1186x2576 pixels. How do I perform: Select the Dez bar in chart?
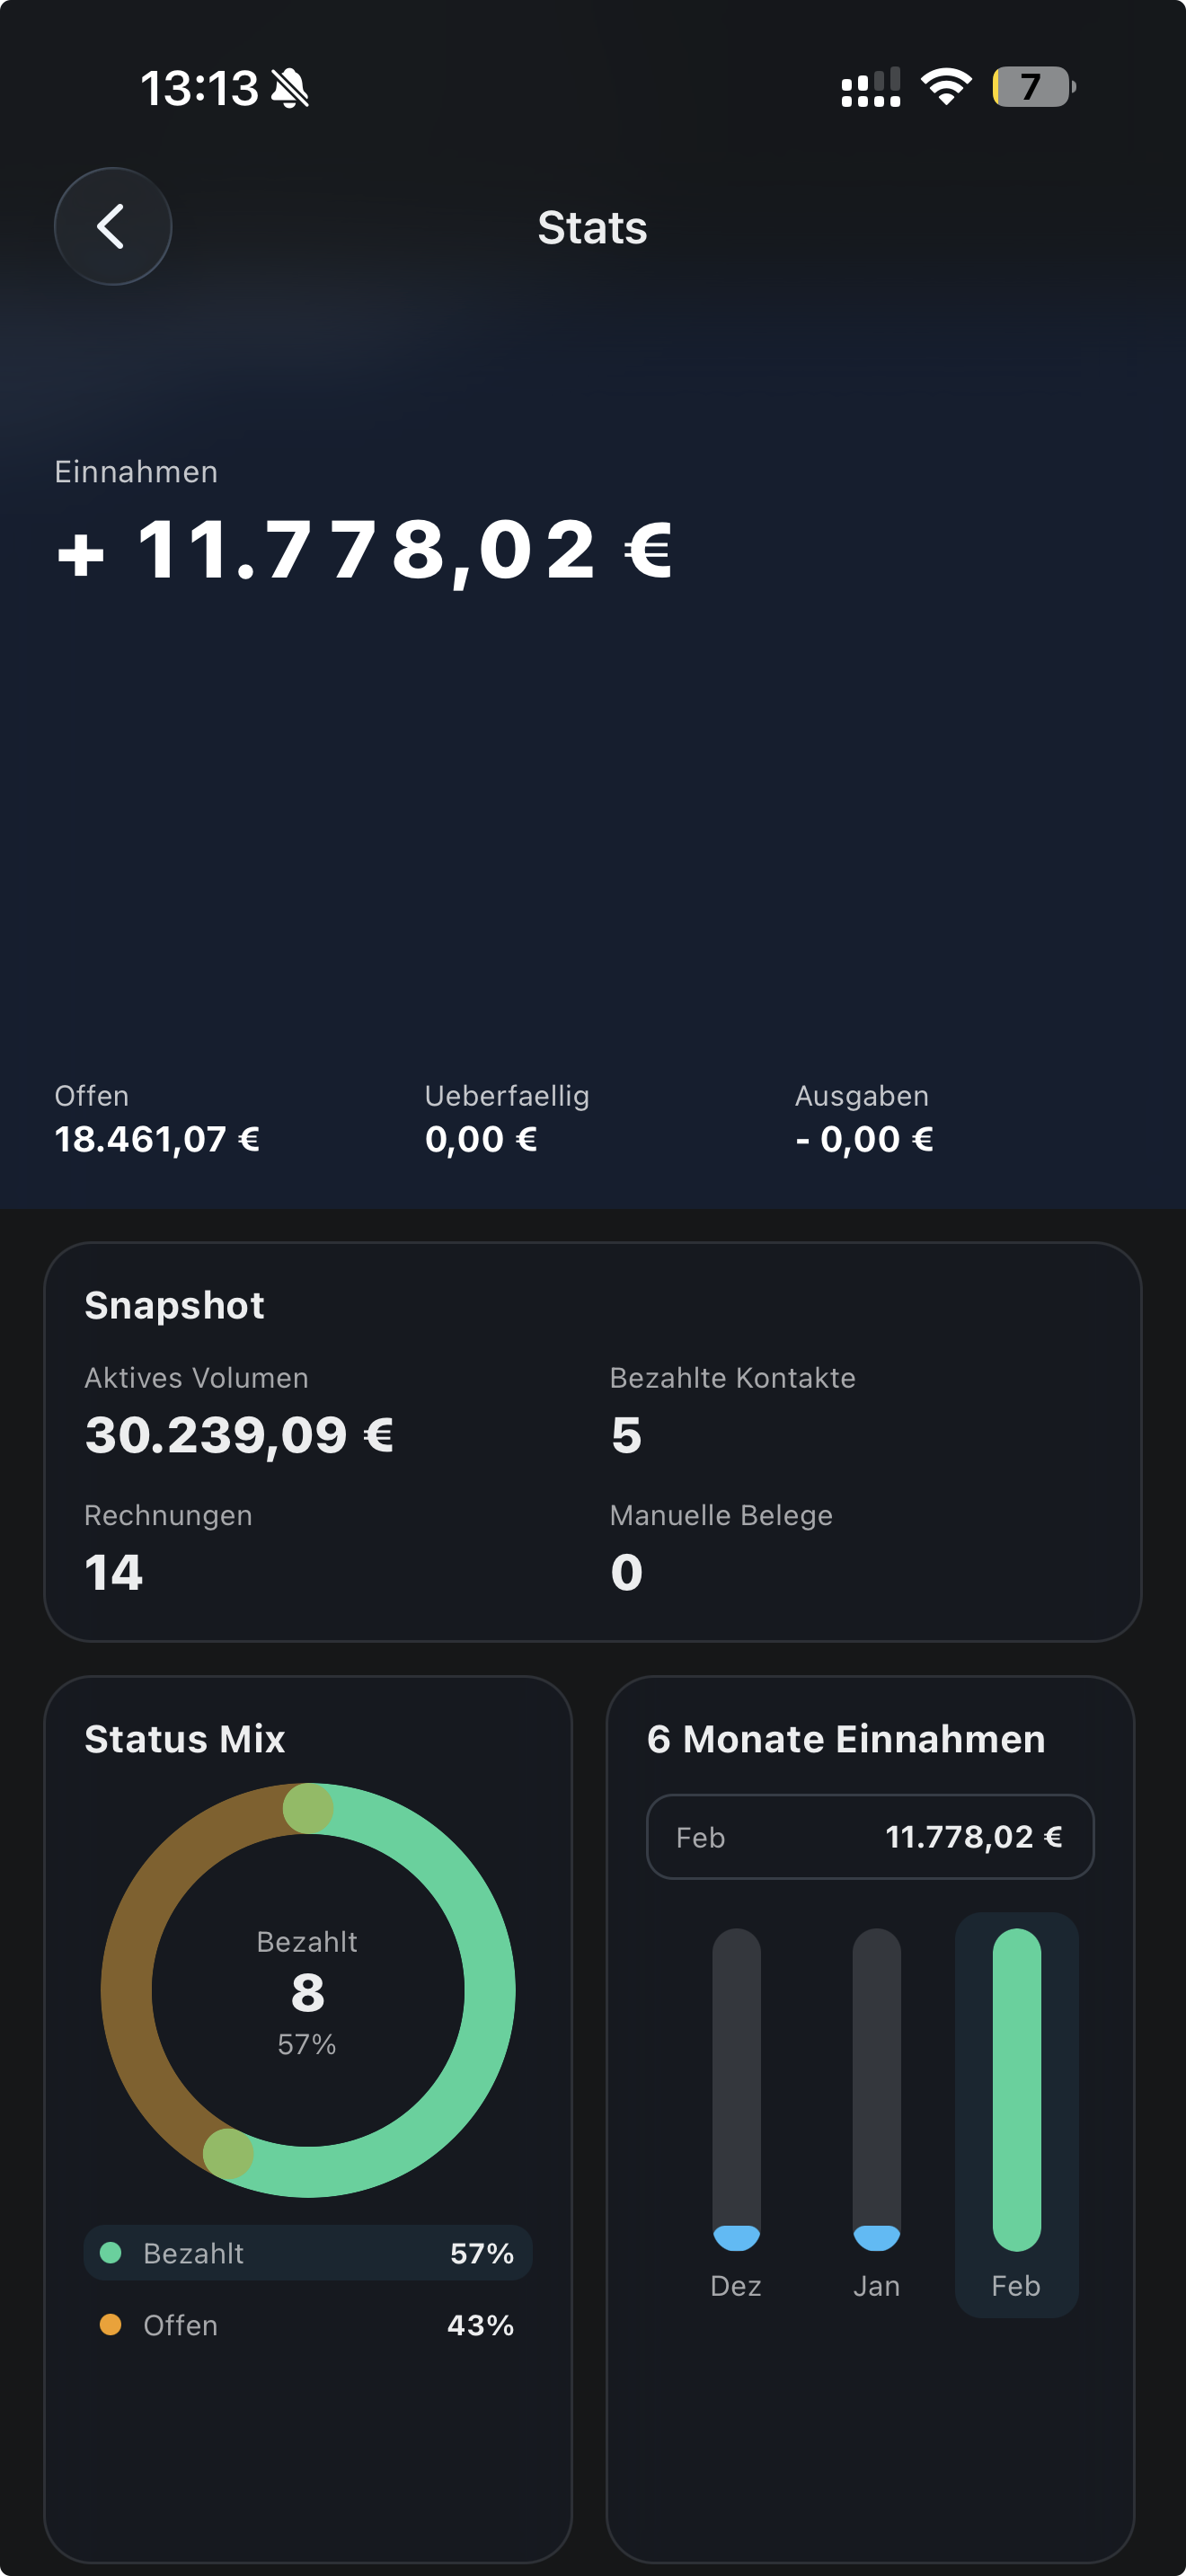tap(736, 2090)
